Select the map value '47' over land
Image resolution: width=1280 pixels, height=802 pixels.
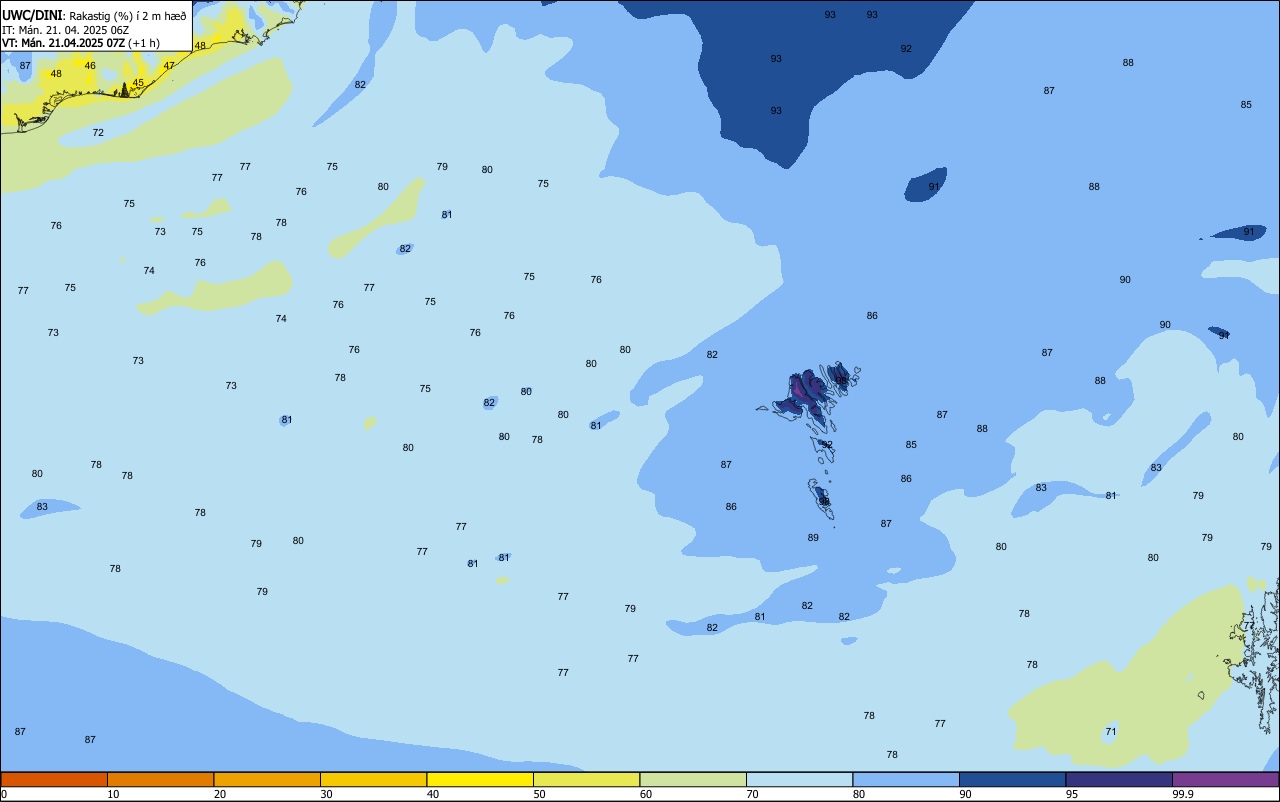tap(169, 66)
